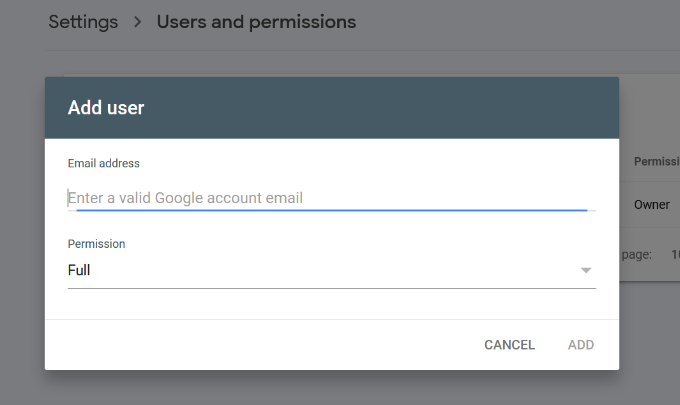Click the blue underline of email field
This screenshot has width=680, height=405.
[x=330, y=210]
